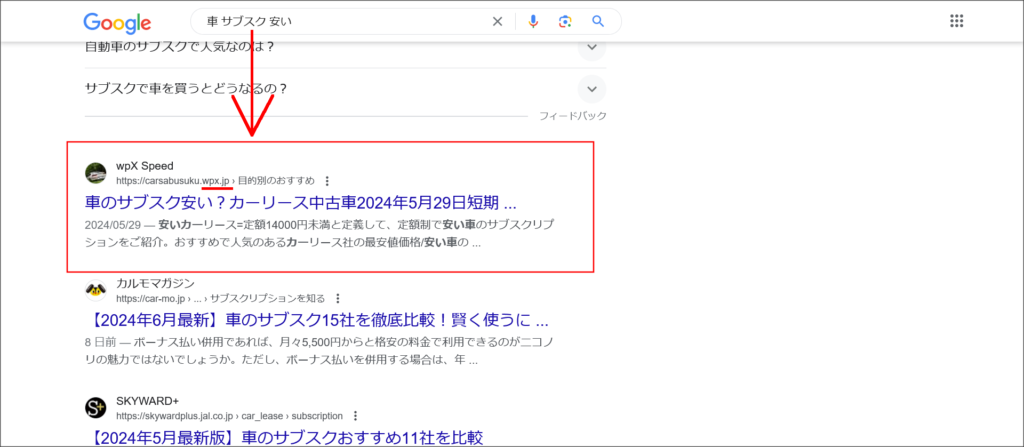Open 車のサブスク15社を徹底比較 result link
The image size is (1024, 447).
pyautogui.click(x=317, y=320)
